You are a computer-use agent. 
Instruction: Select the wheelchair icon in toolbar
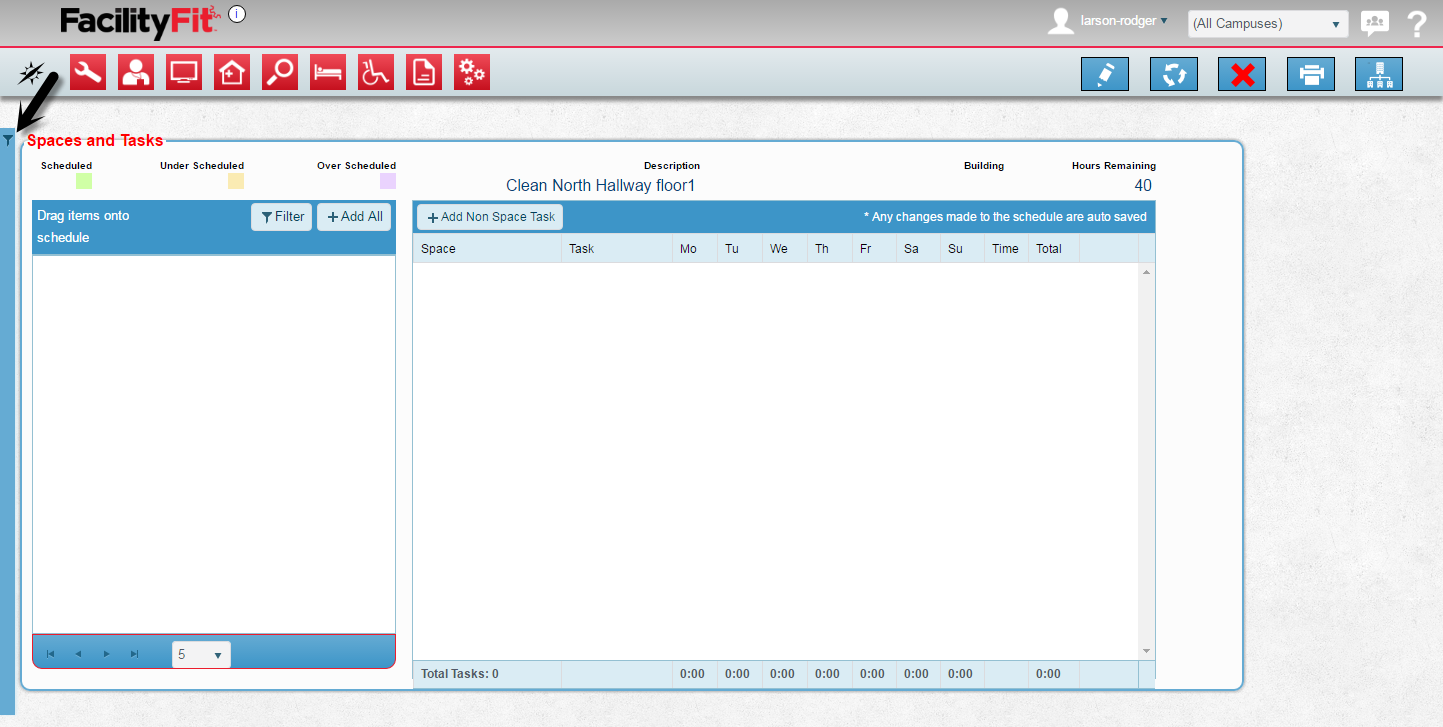[376, 73]
